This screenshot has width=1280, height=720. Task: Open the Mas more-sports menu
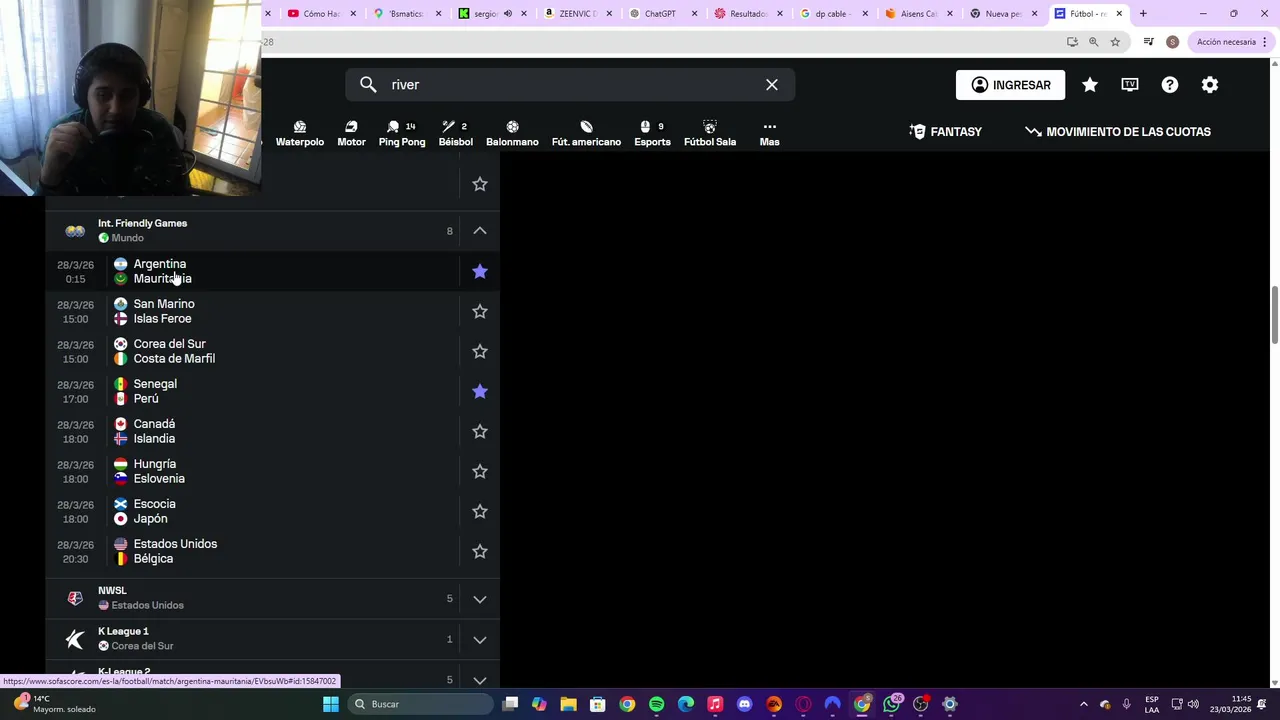tap(769, 133)
